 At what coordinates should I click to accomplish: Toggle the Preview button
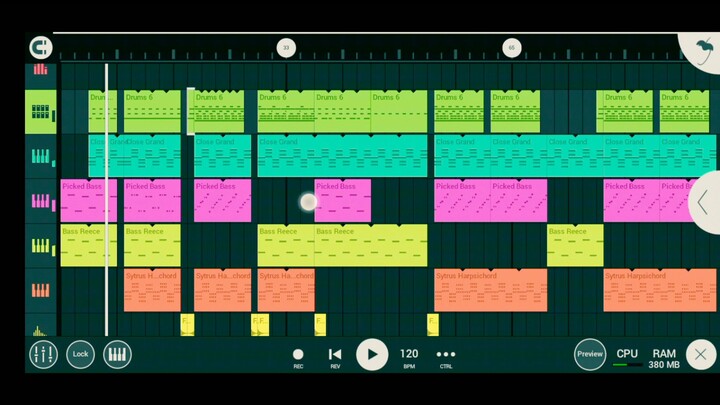coord(590,354)
